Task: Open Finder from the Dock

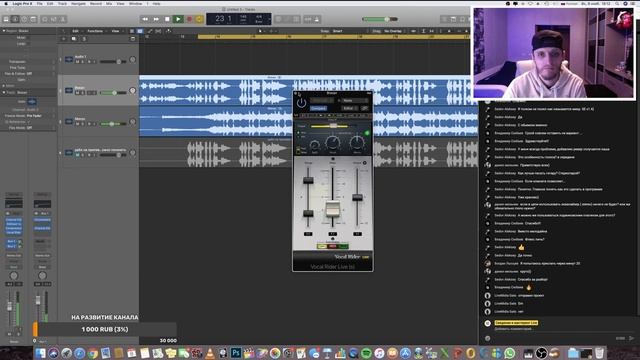Action: tap(40, 353)
